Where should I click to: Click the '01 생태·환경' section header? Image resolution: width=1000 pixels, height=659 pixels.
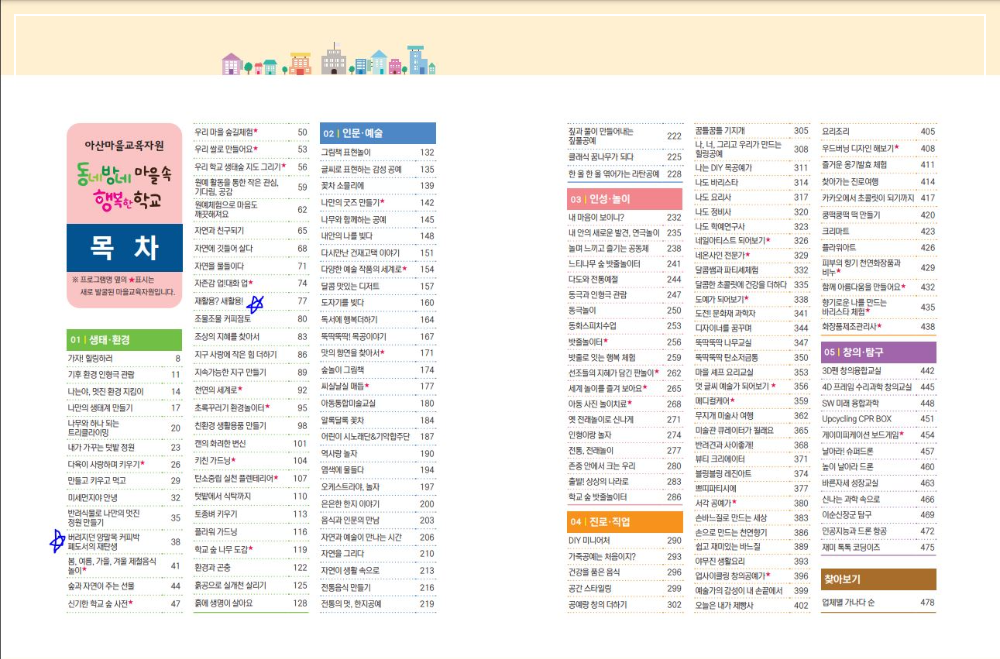point(124,339)
